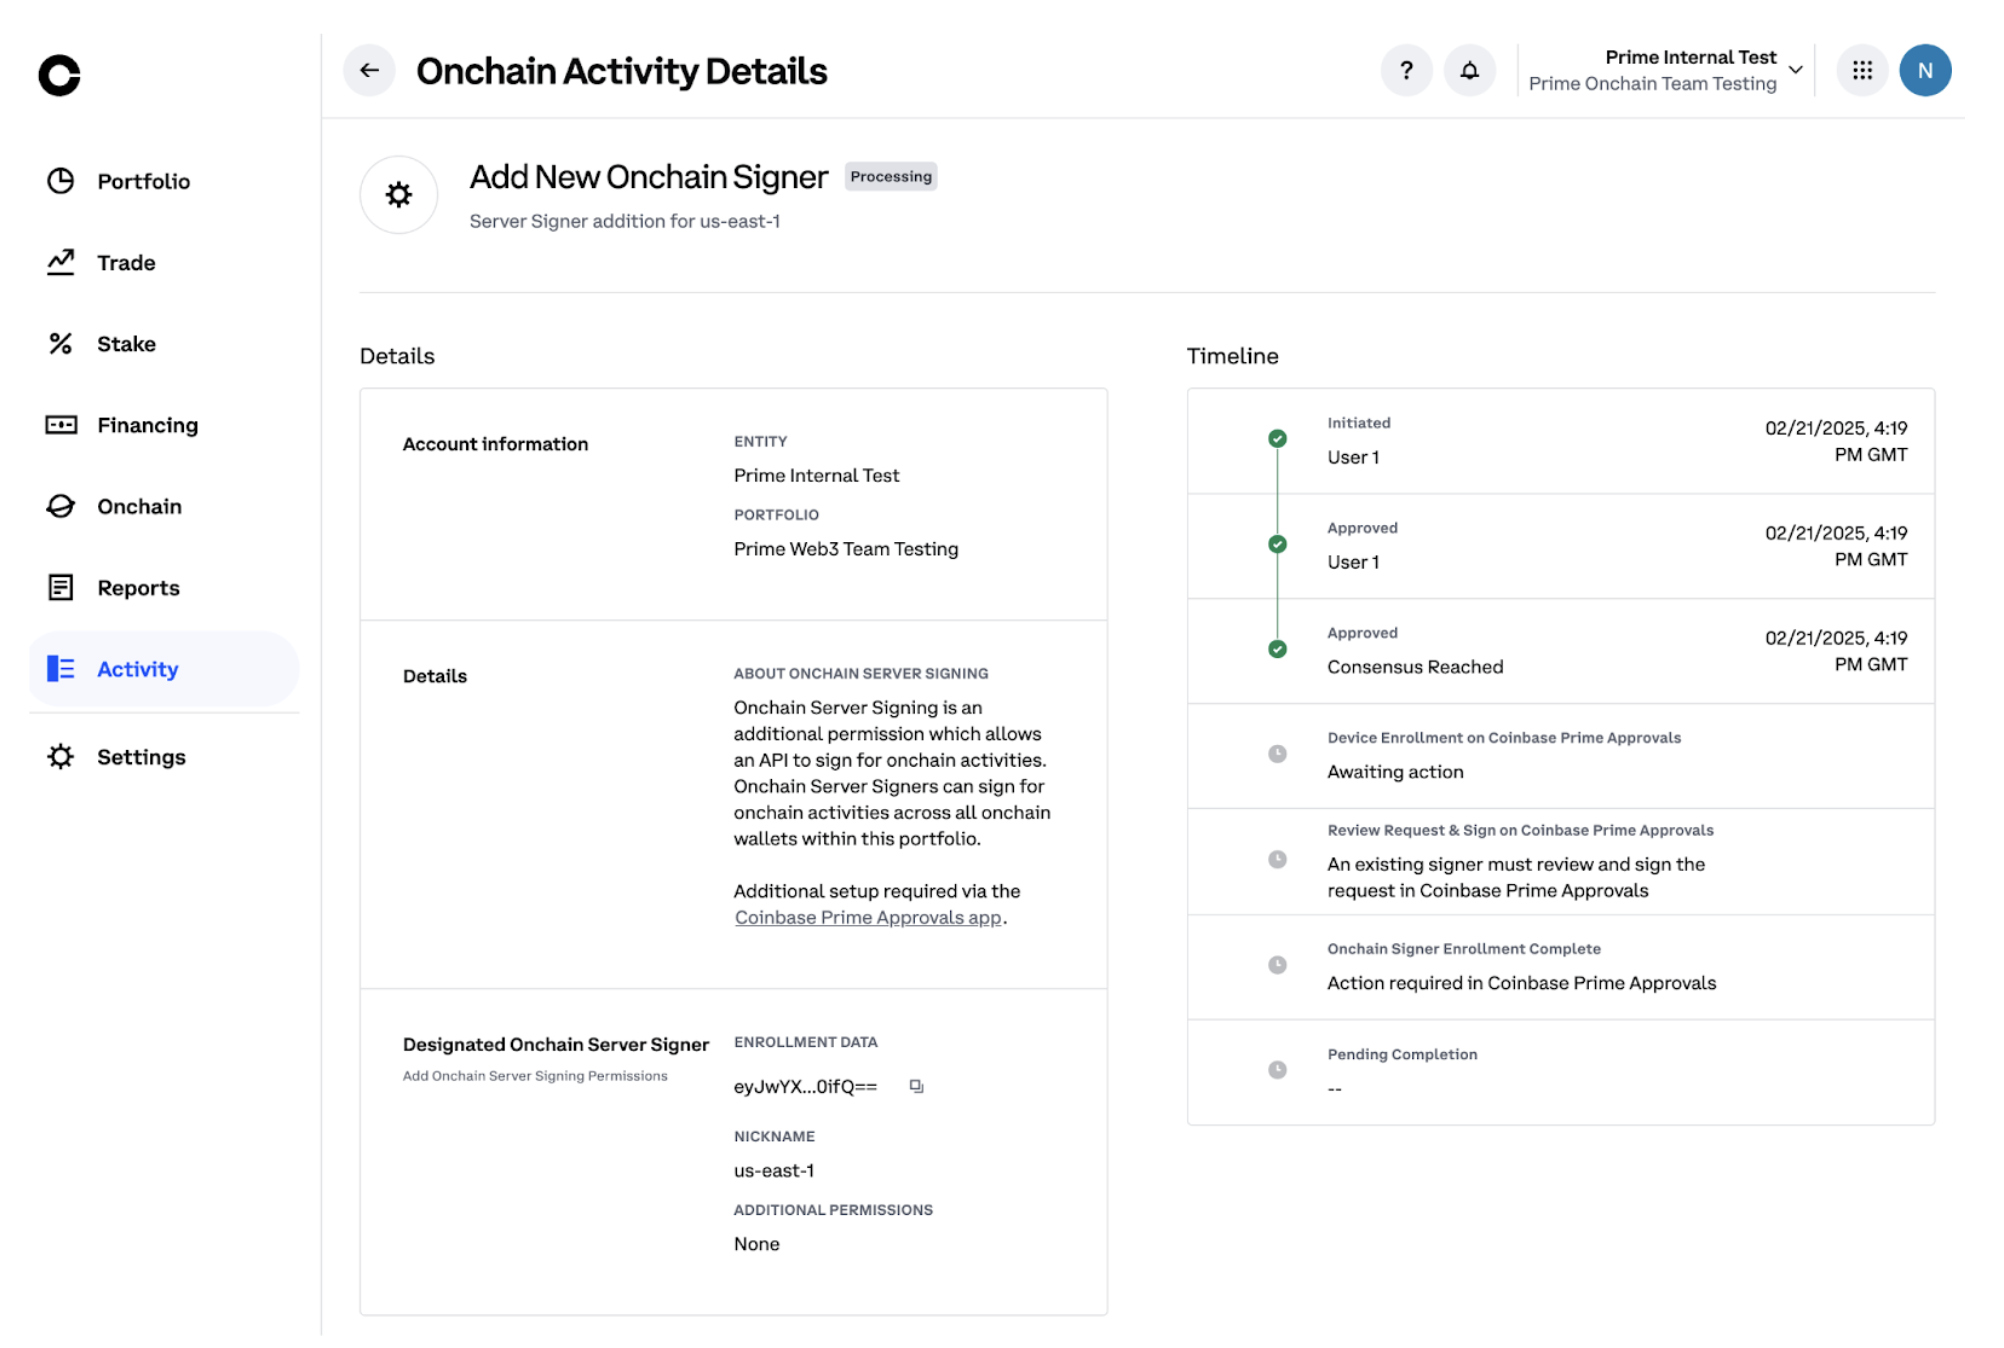
Task: Open notifications bell icon
Action: click(1469, 70)
